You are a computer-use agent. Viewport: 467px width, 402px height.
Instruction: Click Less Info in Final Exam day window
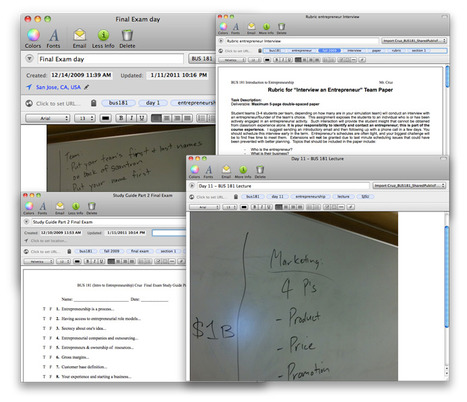103,38
